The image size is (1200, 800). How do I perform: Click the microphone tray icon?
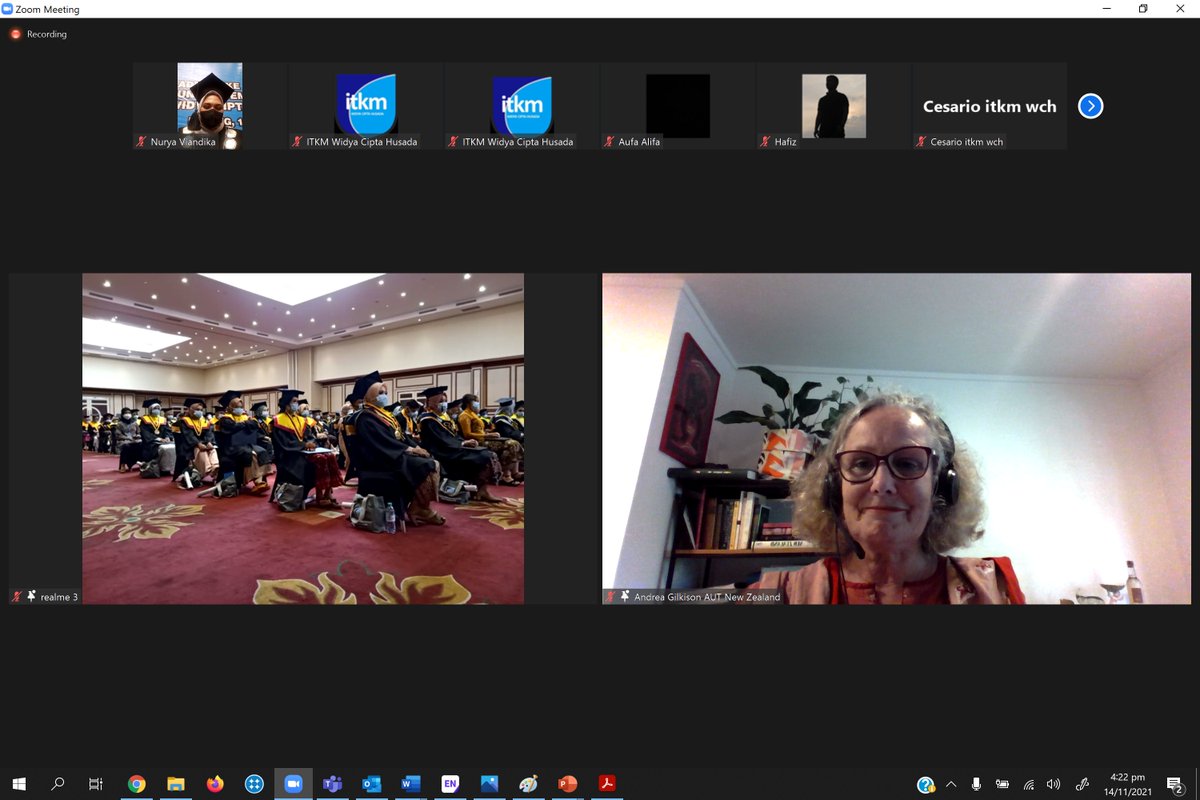(x=976, y=784)
